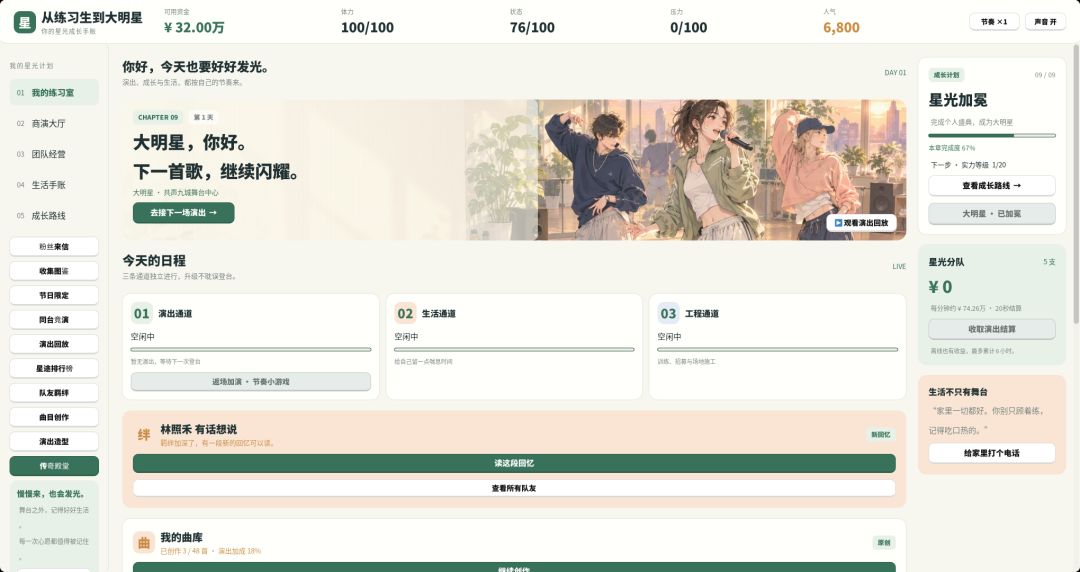Viewport: 1080px width, 572px height.
Task: Open 同台竞演 competition
Action: 54,320
